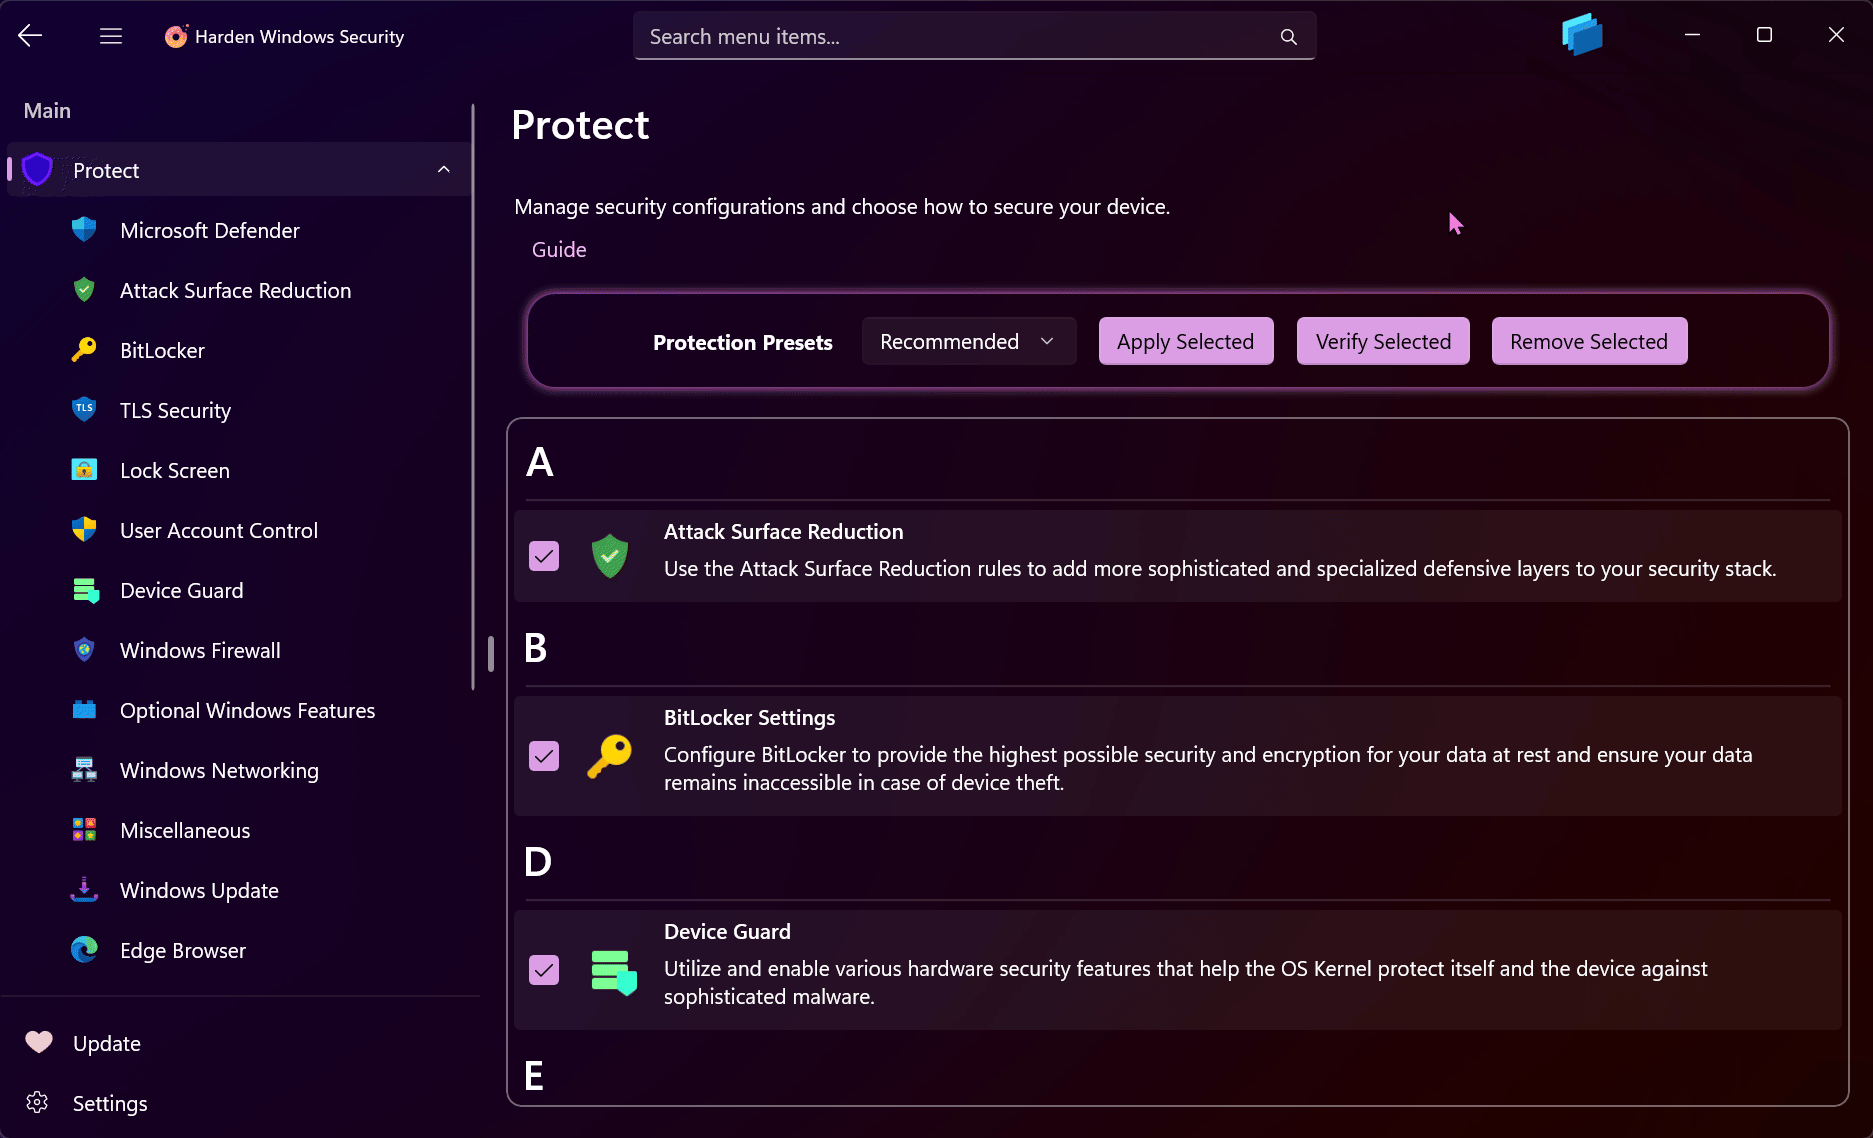Collapse the Protect section chevron
1873x1138 pixels.
click(444, 170)
